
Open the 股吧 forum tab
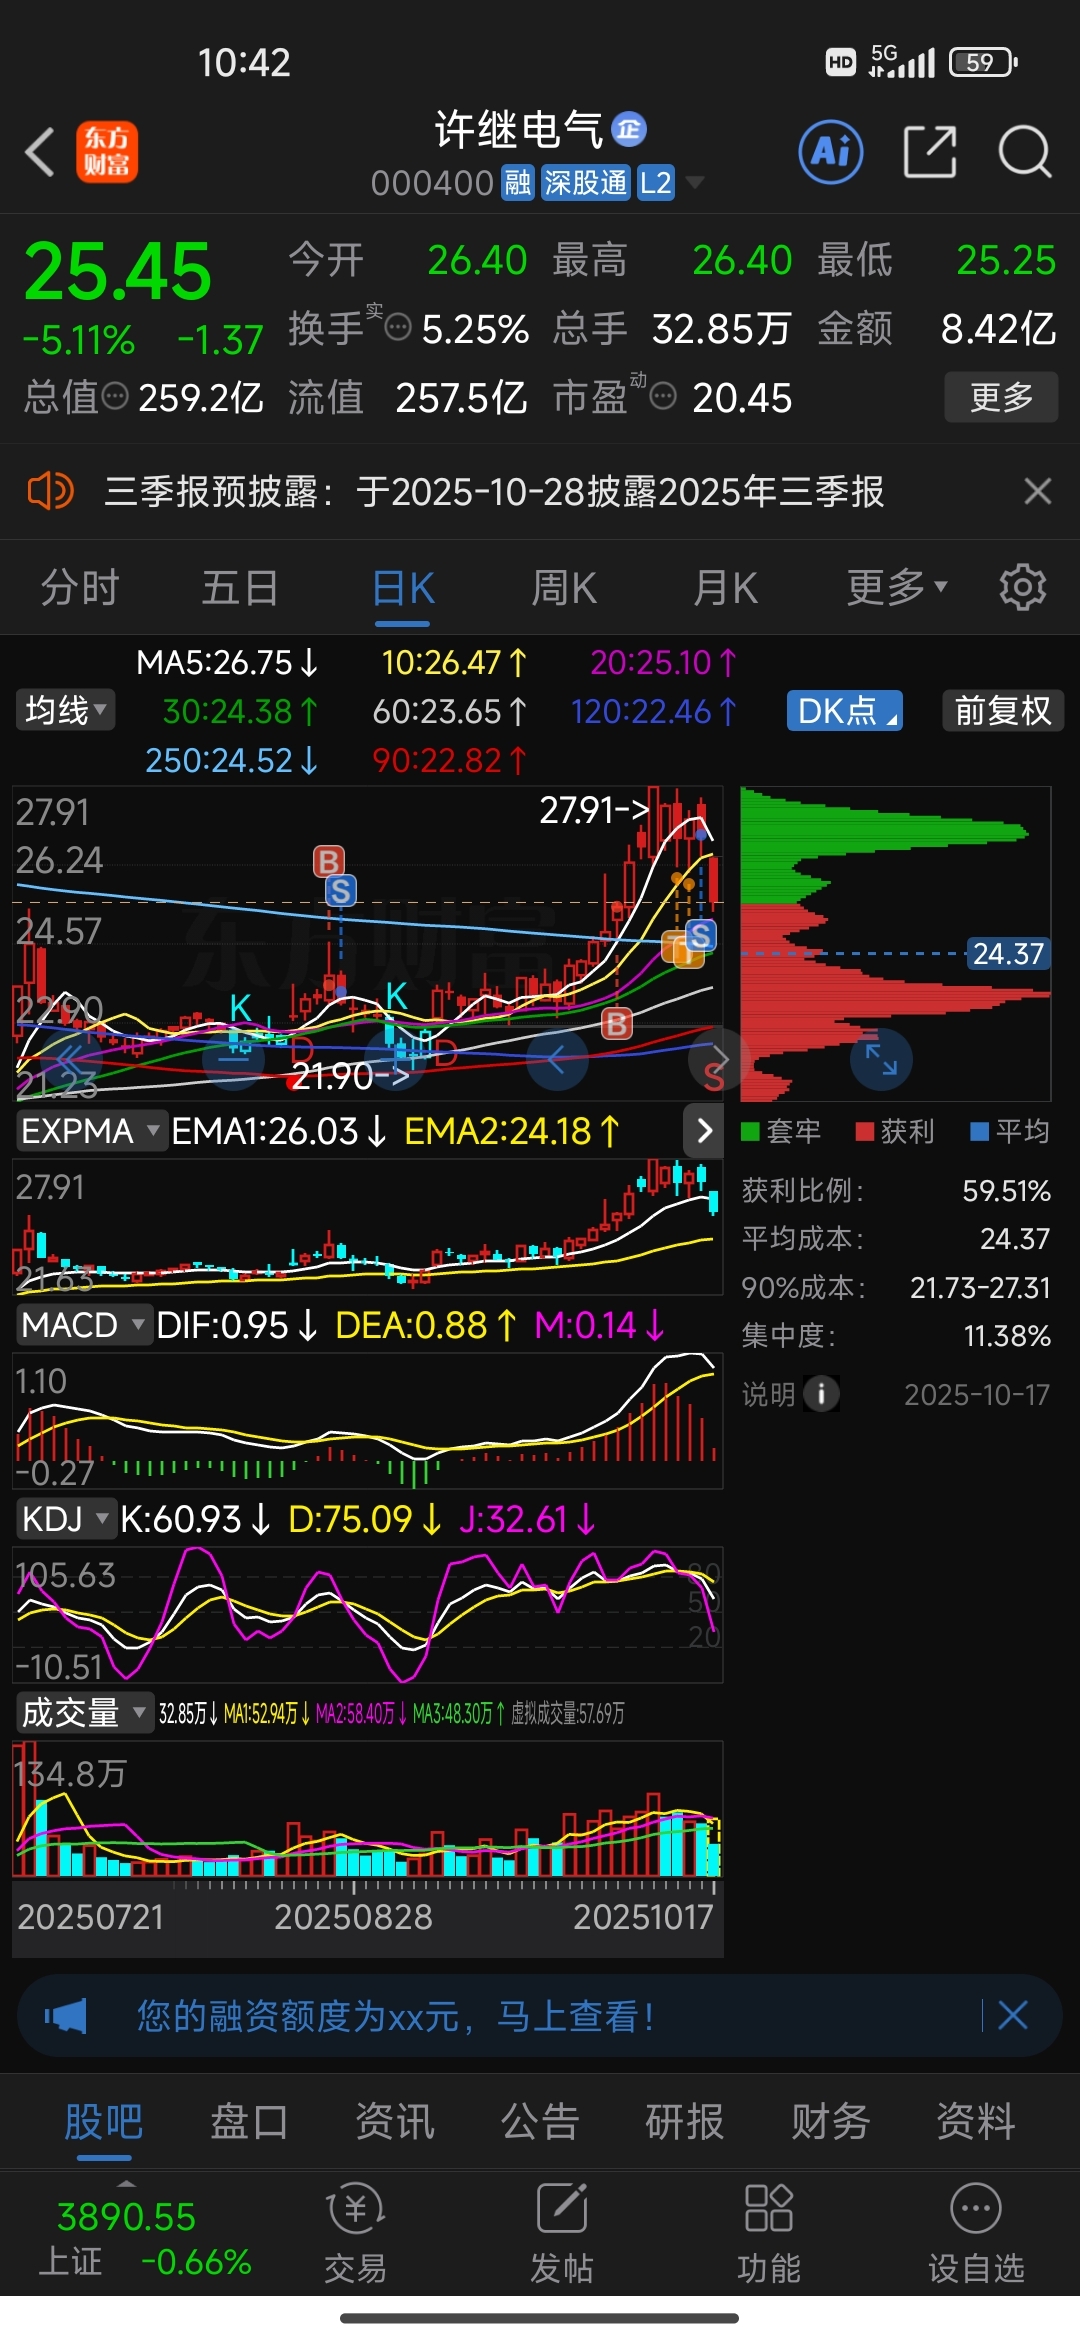click(104, 2121)
